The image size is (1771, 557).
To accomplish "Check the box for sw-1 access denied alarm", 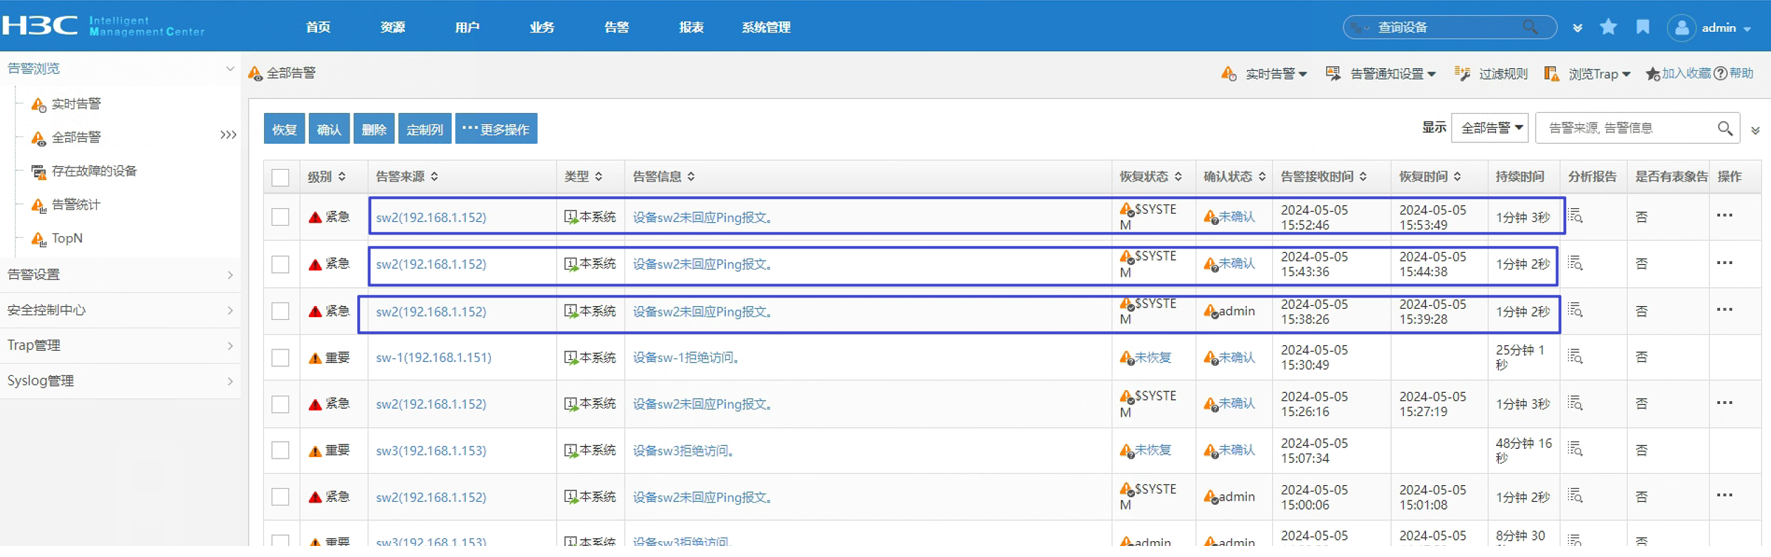I will coord(280,358).
